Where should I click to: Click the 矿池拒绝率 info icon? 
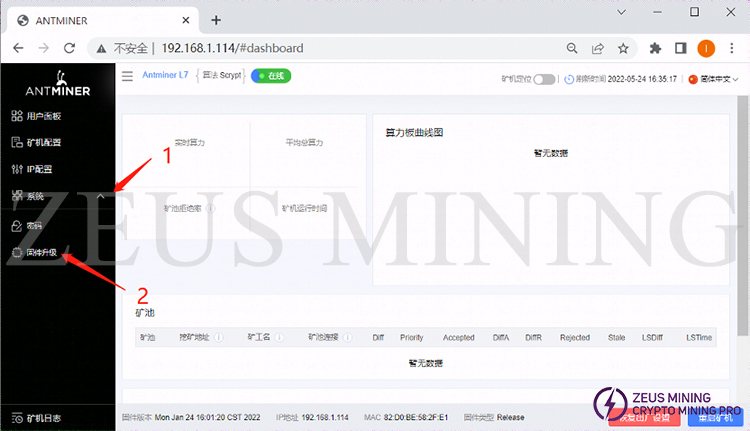tap(210, 209)
